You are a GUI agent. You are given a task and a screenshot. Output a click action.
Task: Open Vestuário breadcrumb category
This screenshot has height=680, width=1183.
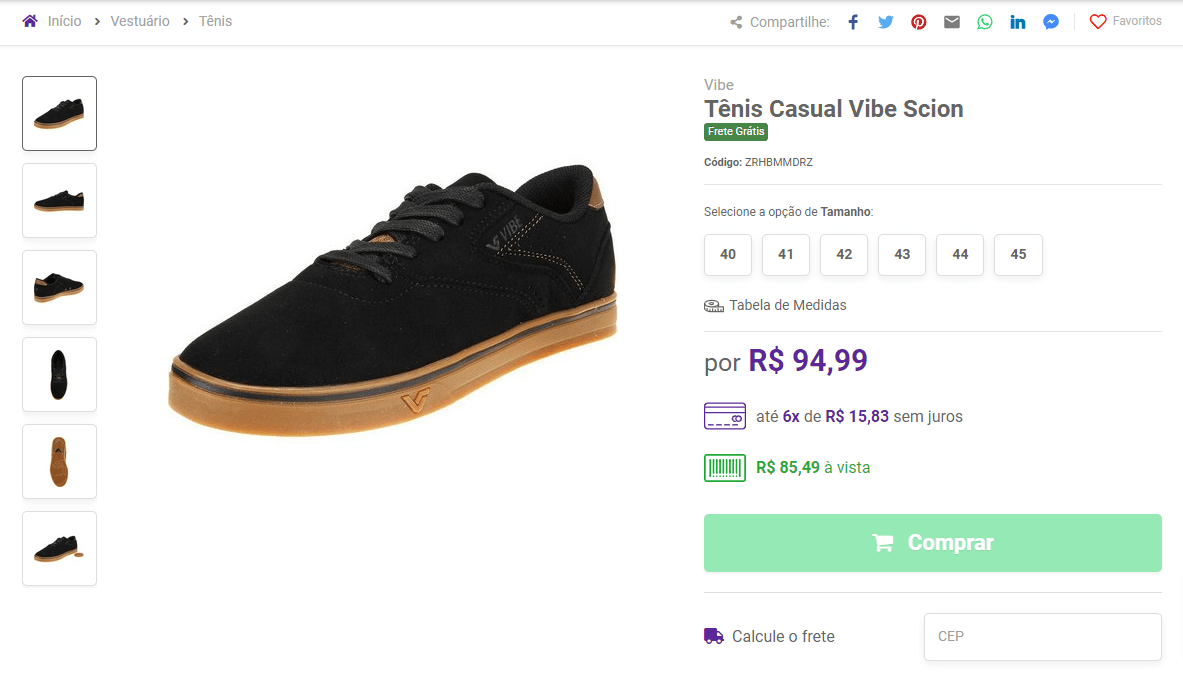click(140, 21)
